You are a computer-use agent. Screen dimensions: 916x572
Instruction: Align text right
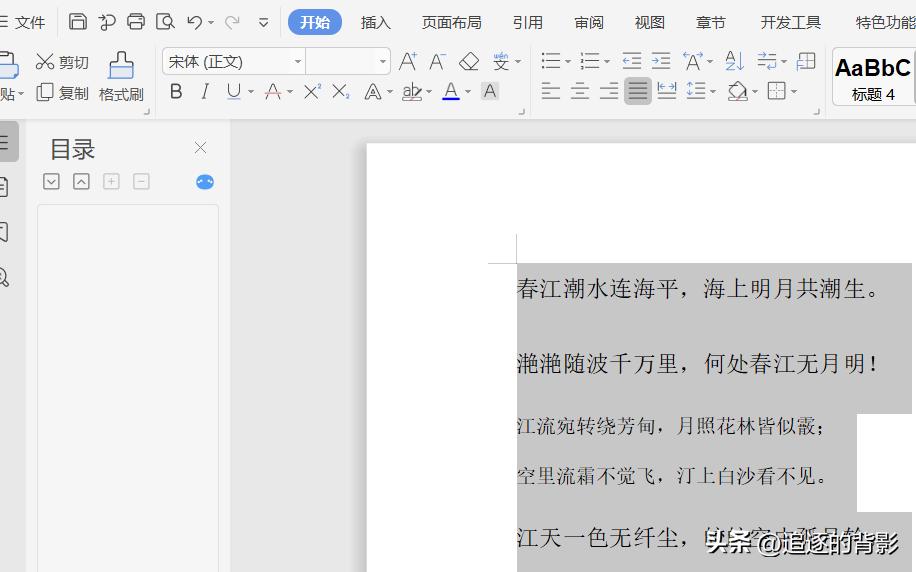[x=609, y=91]
